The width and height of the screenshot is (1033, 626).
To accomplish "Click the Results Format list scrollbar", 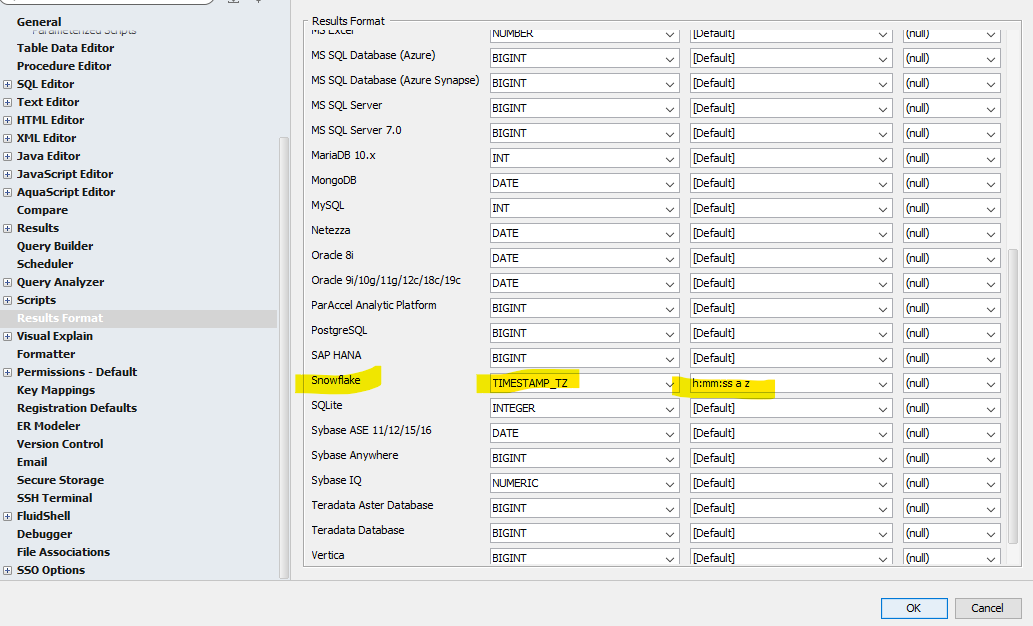I will [x=1012, y=400].
